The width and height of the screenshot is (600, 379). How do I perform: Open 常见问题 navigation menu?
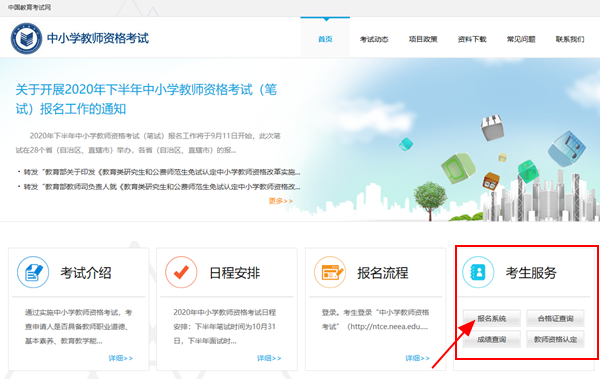click(x=521, y=39)
